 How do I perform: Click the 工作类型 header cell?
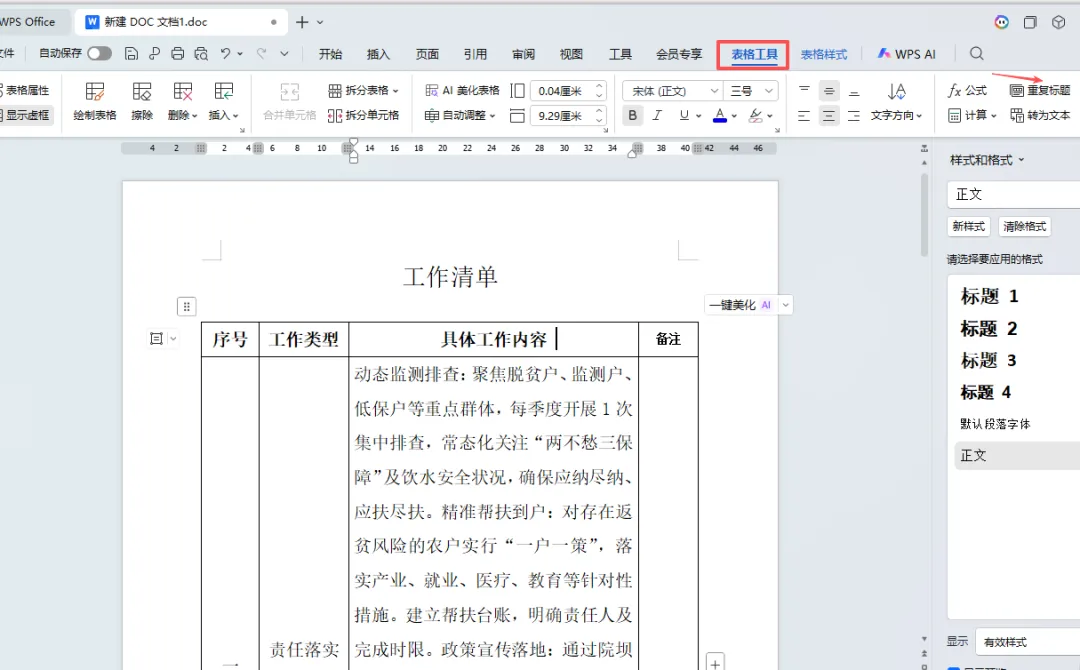pos(304,339)
